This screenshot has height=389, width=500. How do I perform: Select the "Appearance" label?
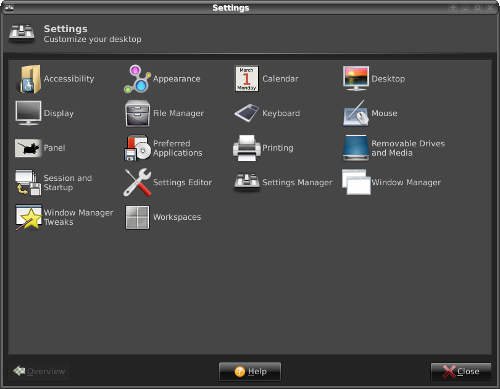click(x=177, y=79)
